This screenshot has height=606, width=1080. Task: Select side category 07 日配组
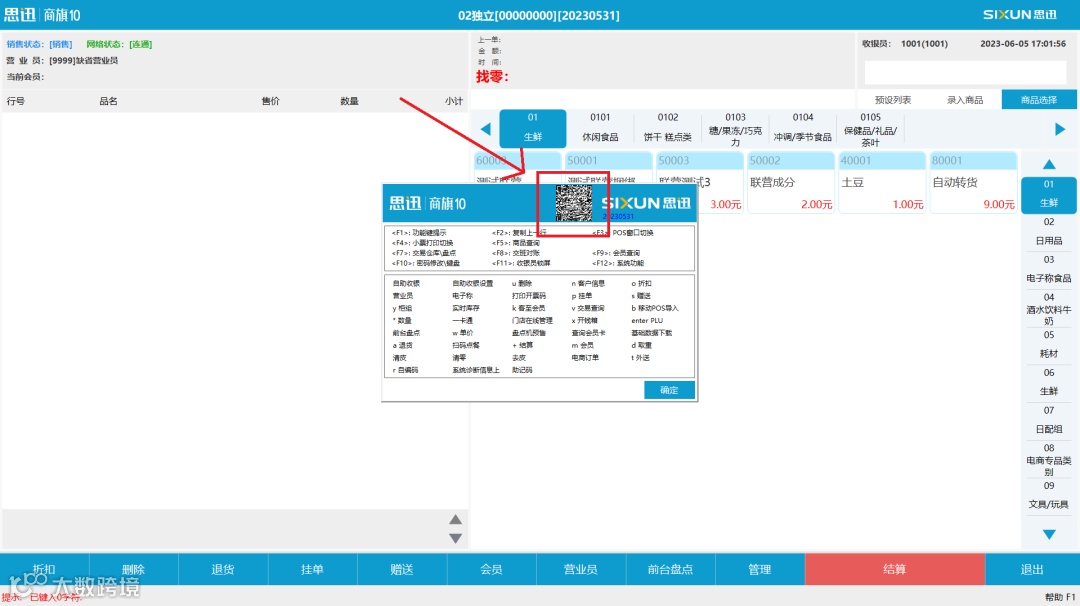pos(1048,419)
